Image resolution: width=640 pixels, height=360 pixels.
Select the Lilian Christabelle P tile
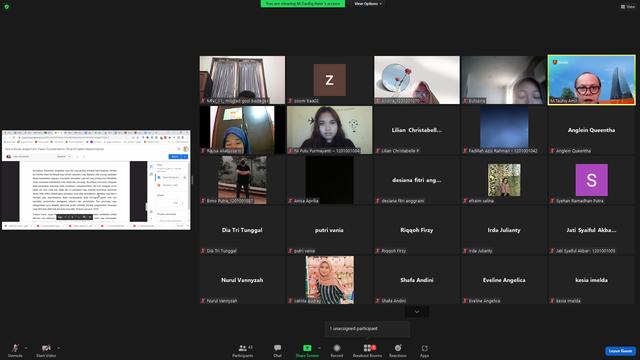point(417,130)
